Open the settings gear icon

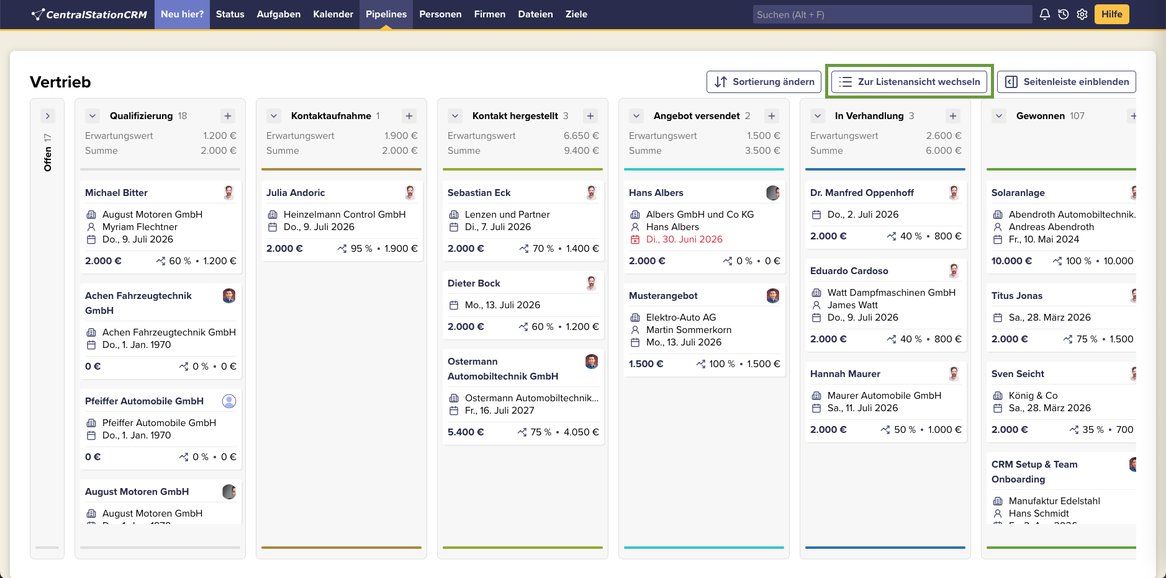point(1082,14)
